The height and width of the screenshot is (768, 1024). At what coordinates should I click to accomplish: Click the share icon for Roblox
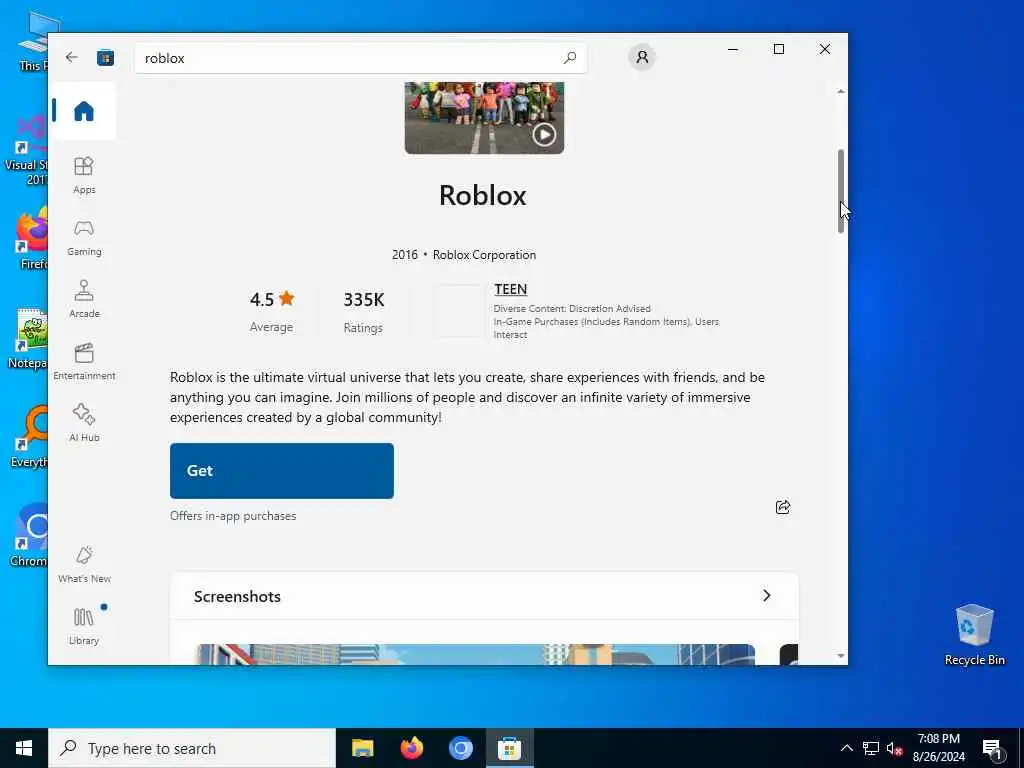(x=782, y=507)
